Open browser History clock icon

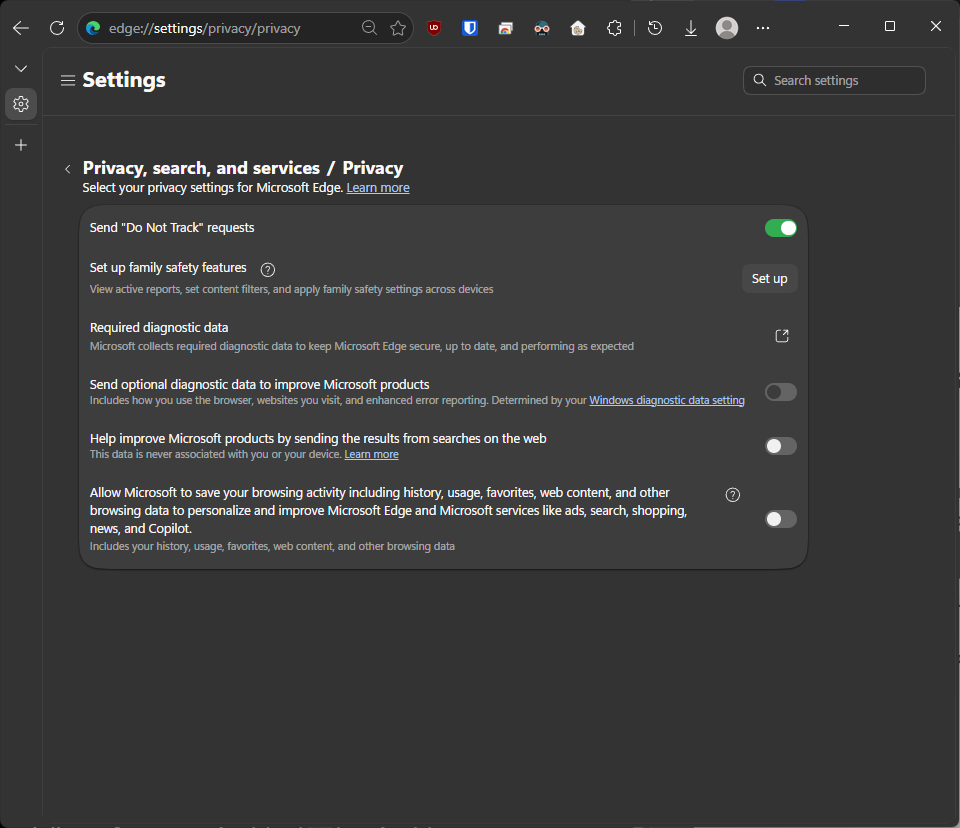click(655, 28)
